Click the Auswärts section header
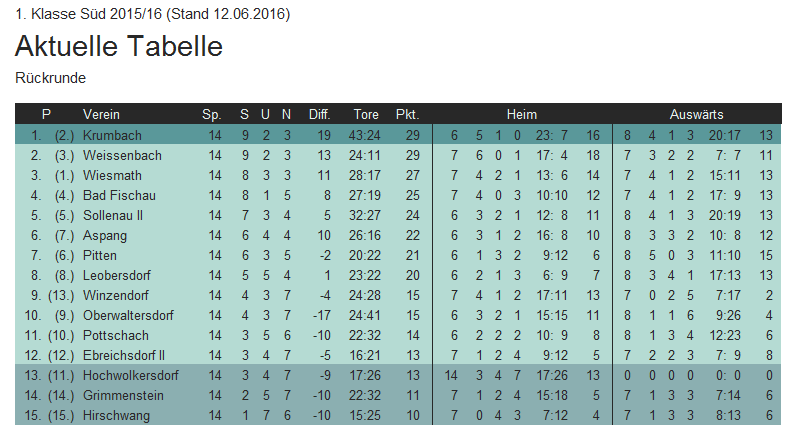Image resolution: width=796 pixels, height=432 pixels. click(x=697, y=114)
